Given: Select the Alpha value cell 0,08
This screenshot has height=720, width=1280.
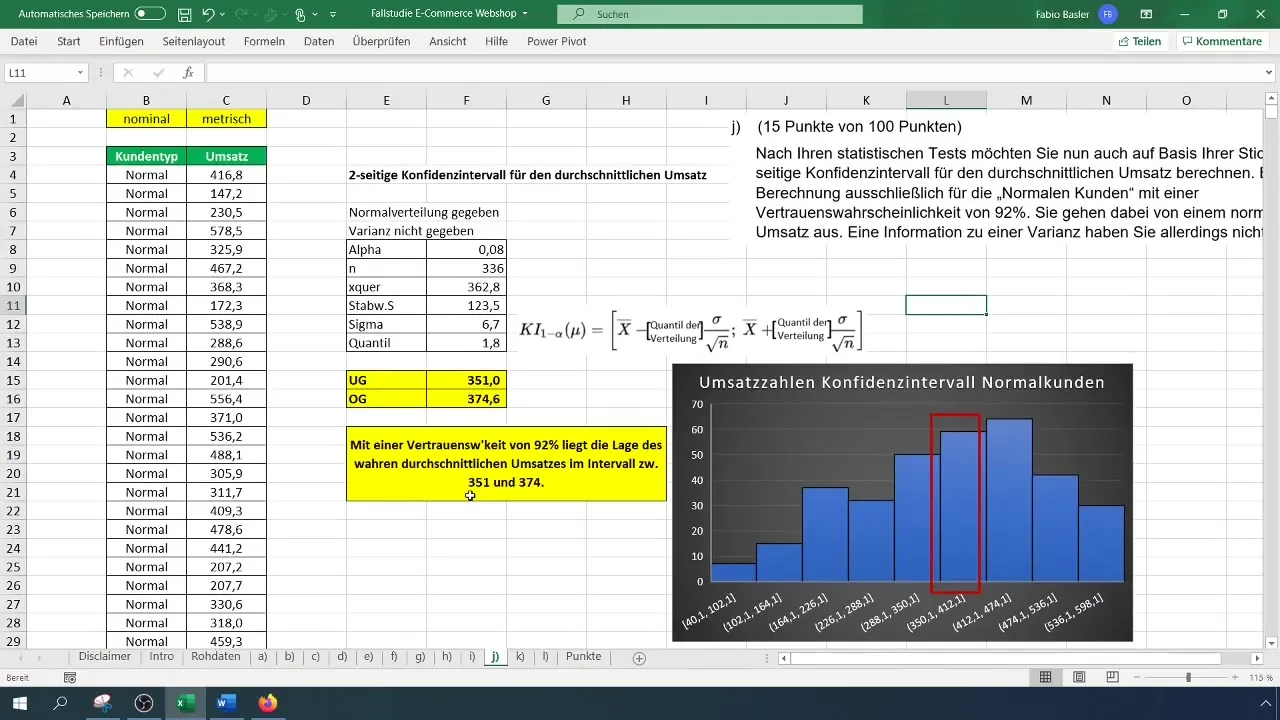Looking at the screenshot, I should (x=466, y=249).
